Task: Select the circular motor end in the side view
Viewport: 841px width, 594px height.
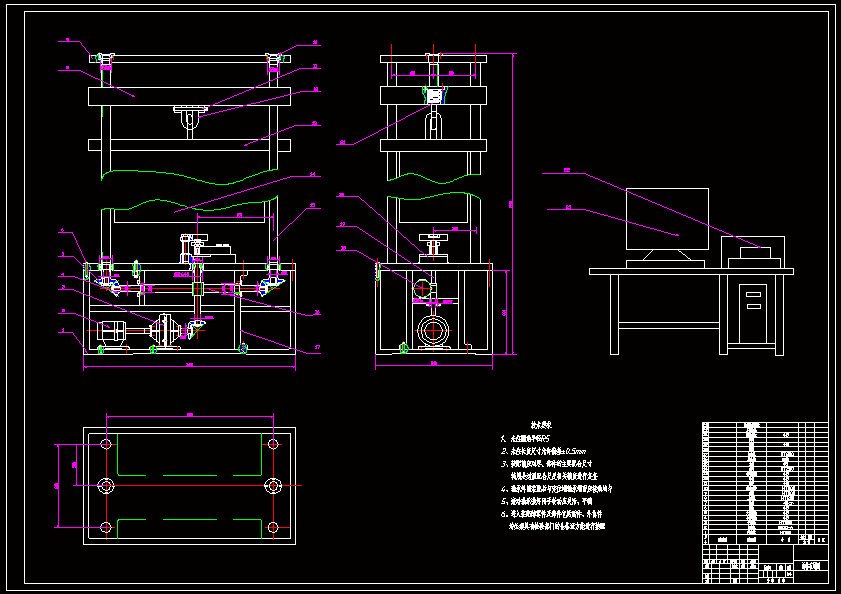Action: pos(433,331)
